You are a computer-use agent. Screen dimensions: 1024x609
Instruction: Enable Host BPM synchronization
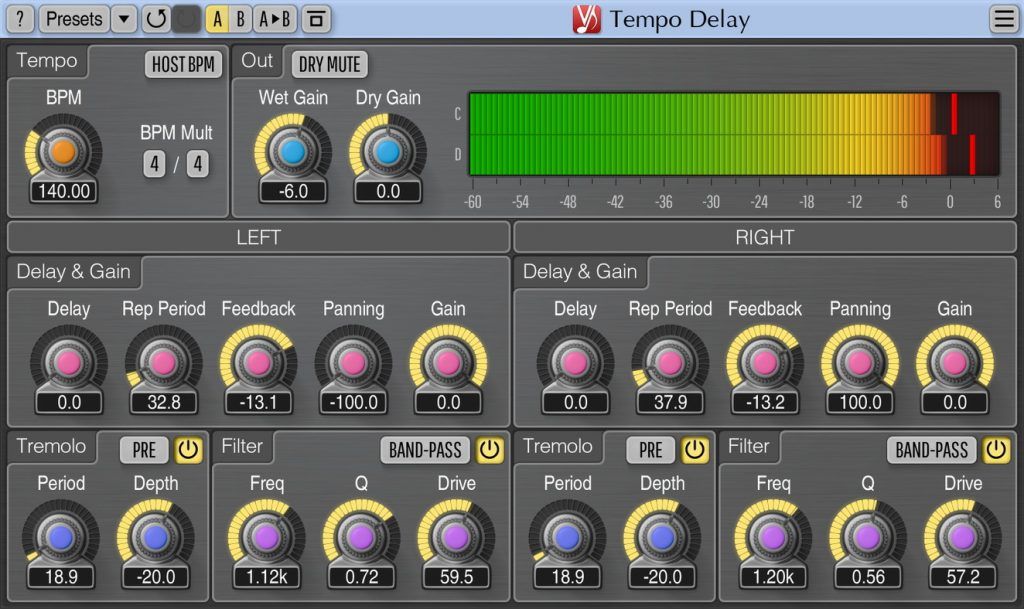tap(182, 64)
